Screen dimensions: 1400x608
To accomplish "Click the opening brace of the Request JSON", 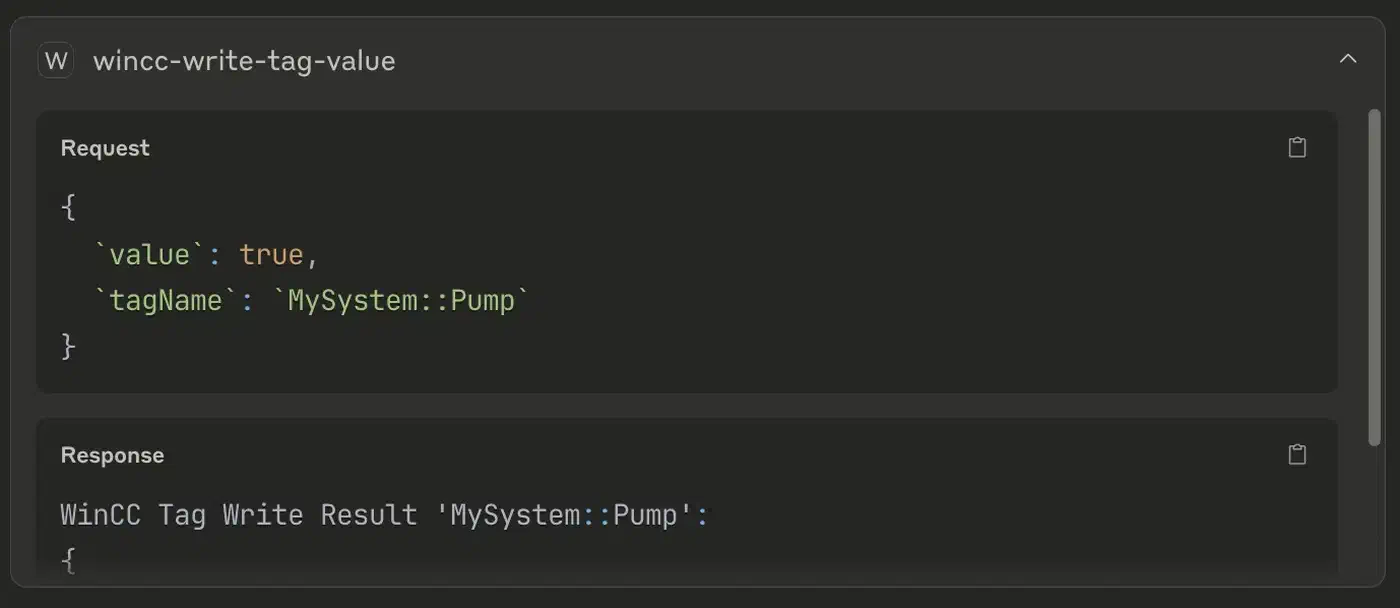I will point(68,208).
